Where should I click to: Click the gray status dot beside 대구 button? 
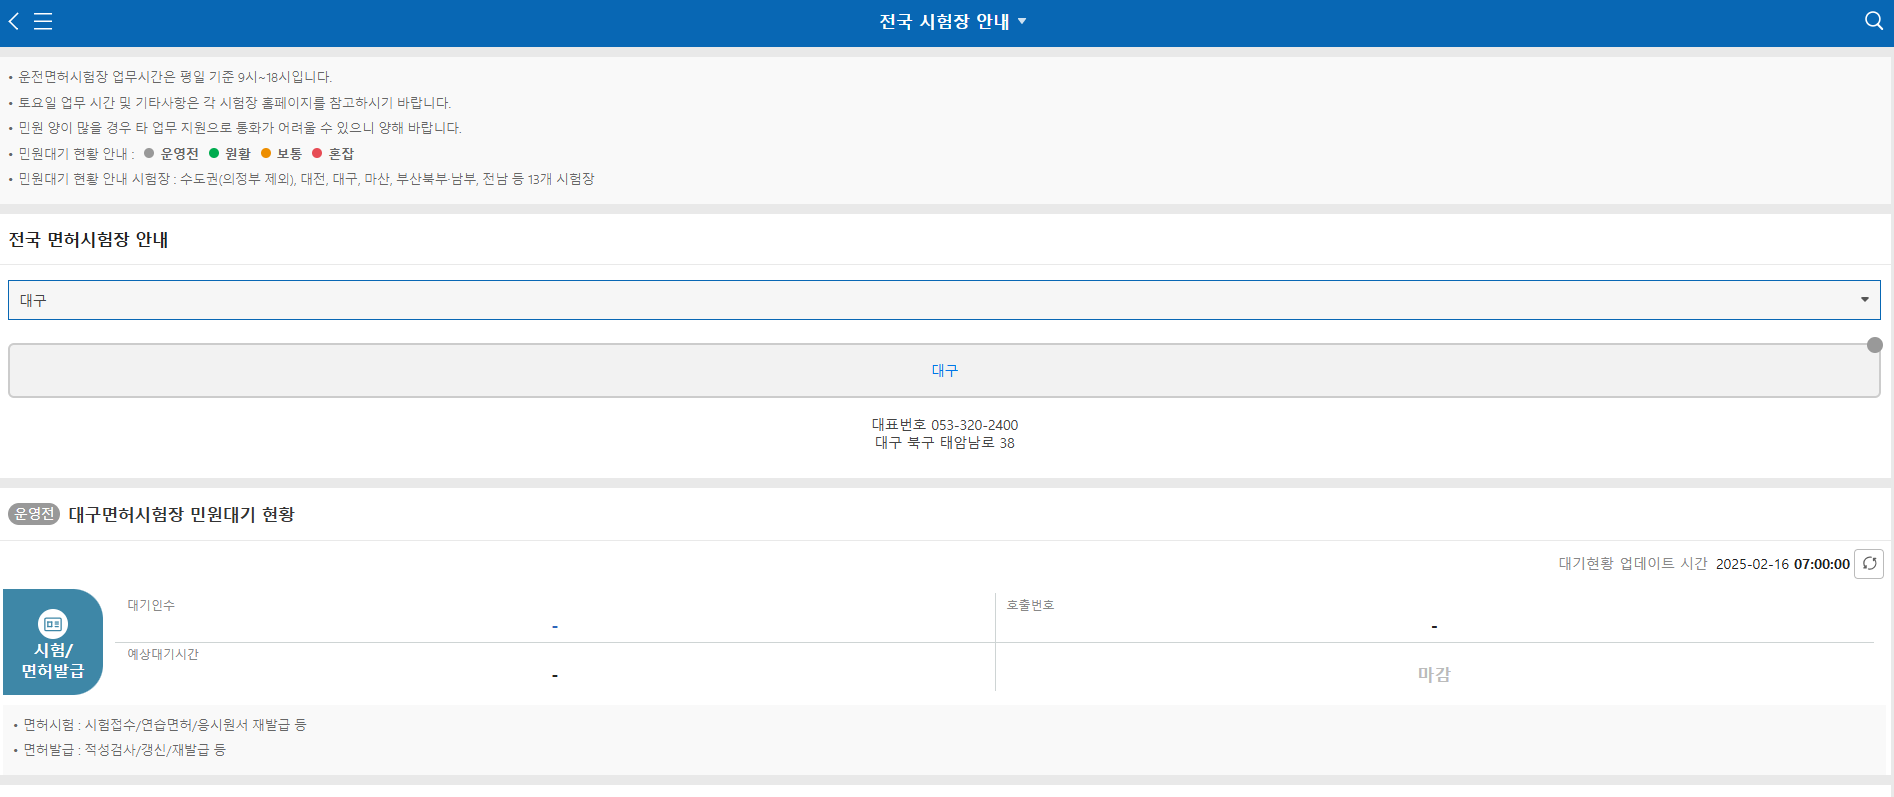click(x=1875, y=345)
